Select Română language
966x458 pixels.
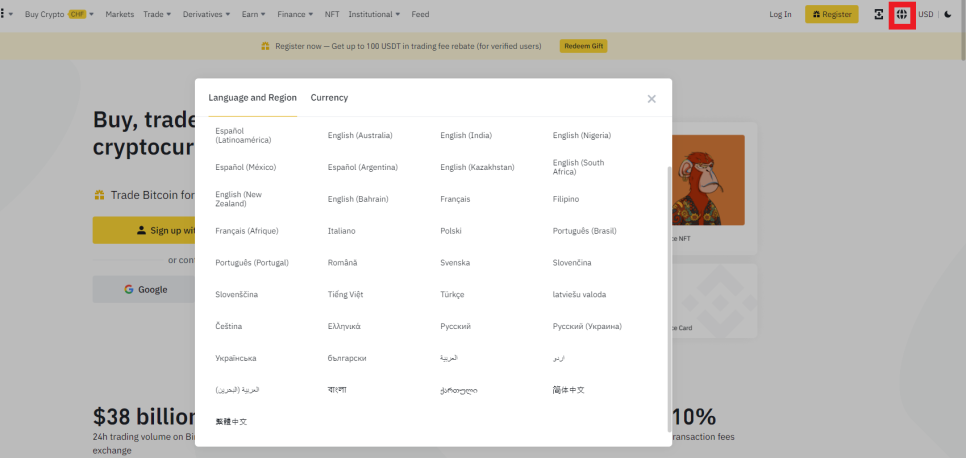coord(343,263)
